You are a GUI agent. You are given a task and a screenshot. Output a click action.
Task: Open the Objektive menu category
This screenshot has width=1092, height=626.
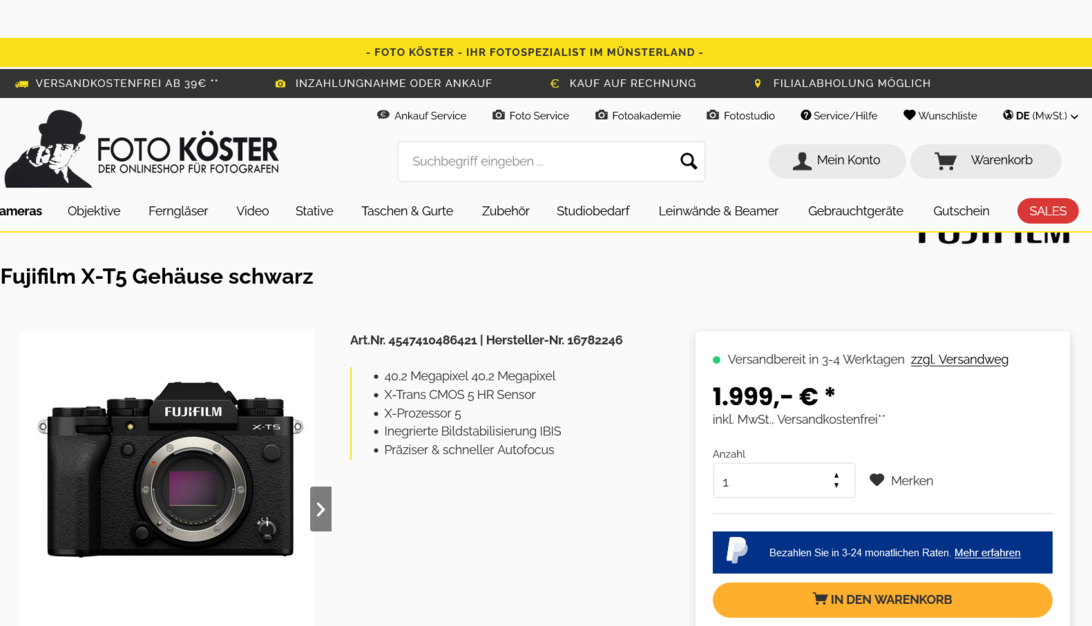[x=94, y=211]
